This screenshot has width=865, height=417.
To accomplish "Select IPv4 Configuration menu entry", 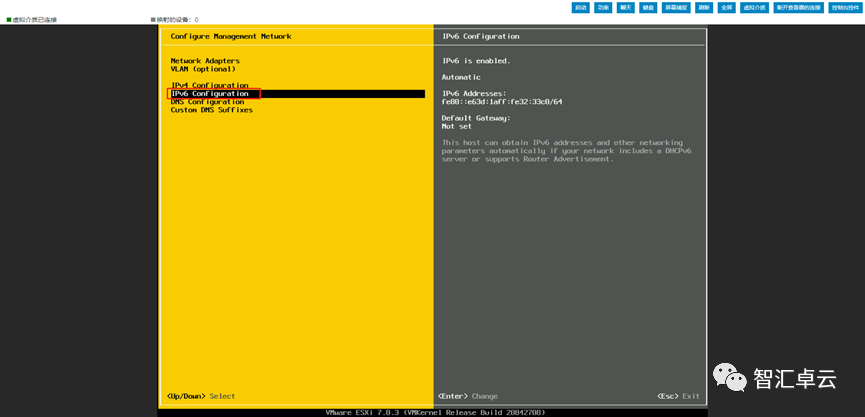I will pyautogui.click(x=210, y=85).
